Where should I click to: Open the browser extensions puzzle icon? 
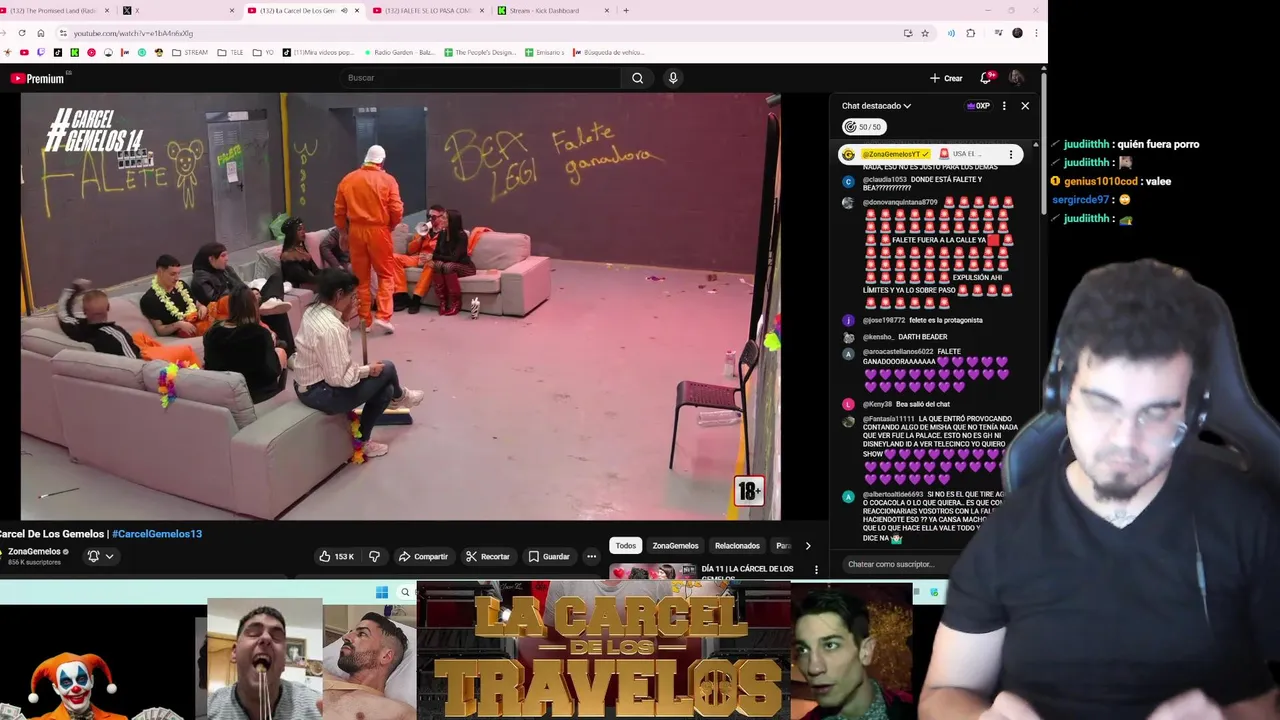tap(970, 33)
